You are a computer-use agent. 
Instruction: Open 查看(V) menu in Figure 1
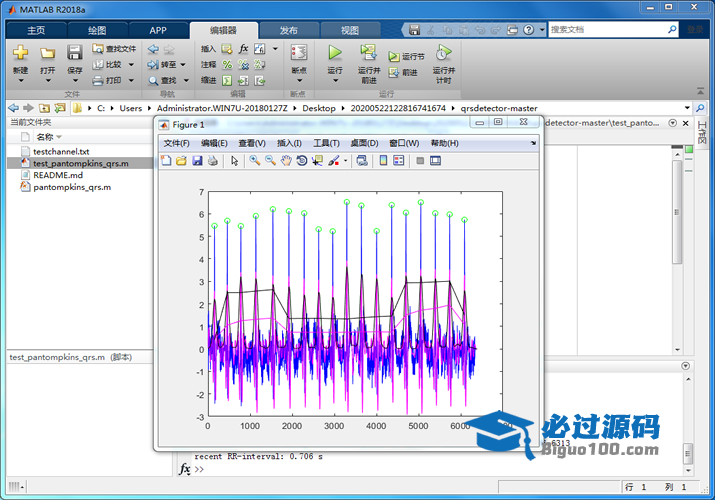coord(252,143)
